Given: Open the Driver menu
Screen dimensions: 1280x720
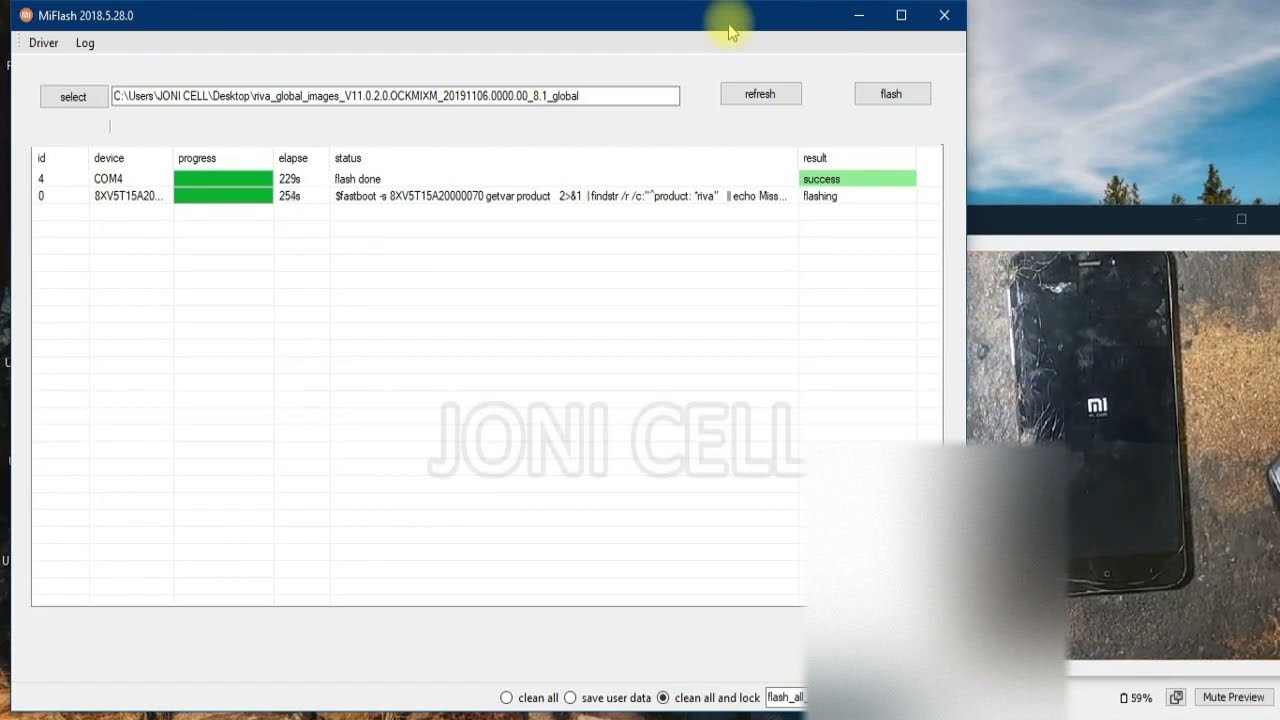Looking at the screenshot, I should pyautogui.click(x=44, y=43).
